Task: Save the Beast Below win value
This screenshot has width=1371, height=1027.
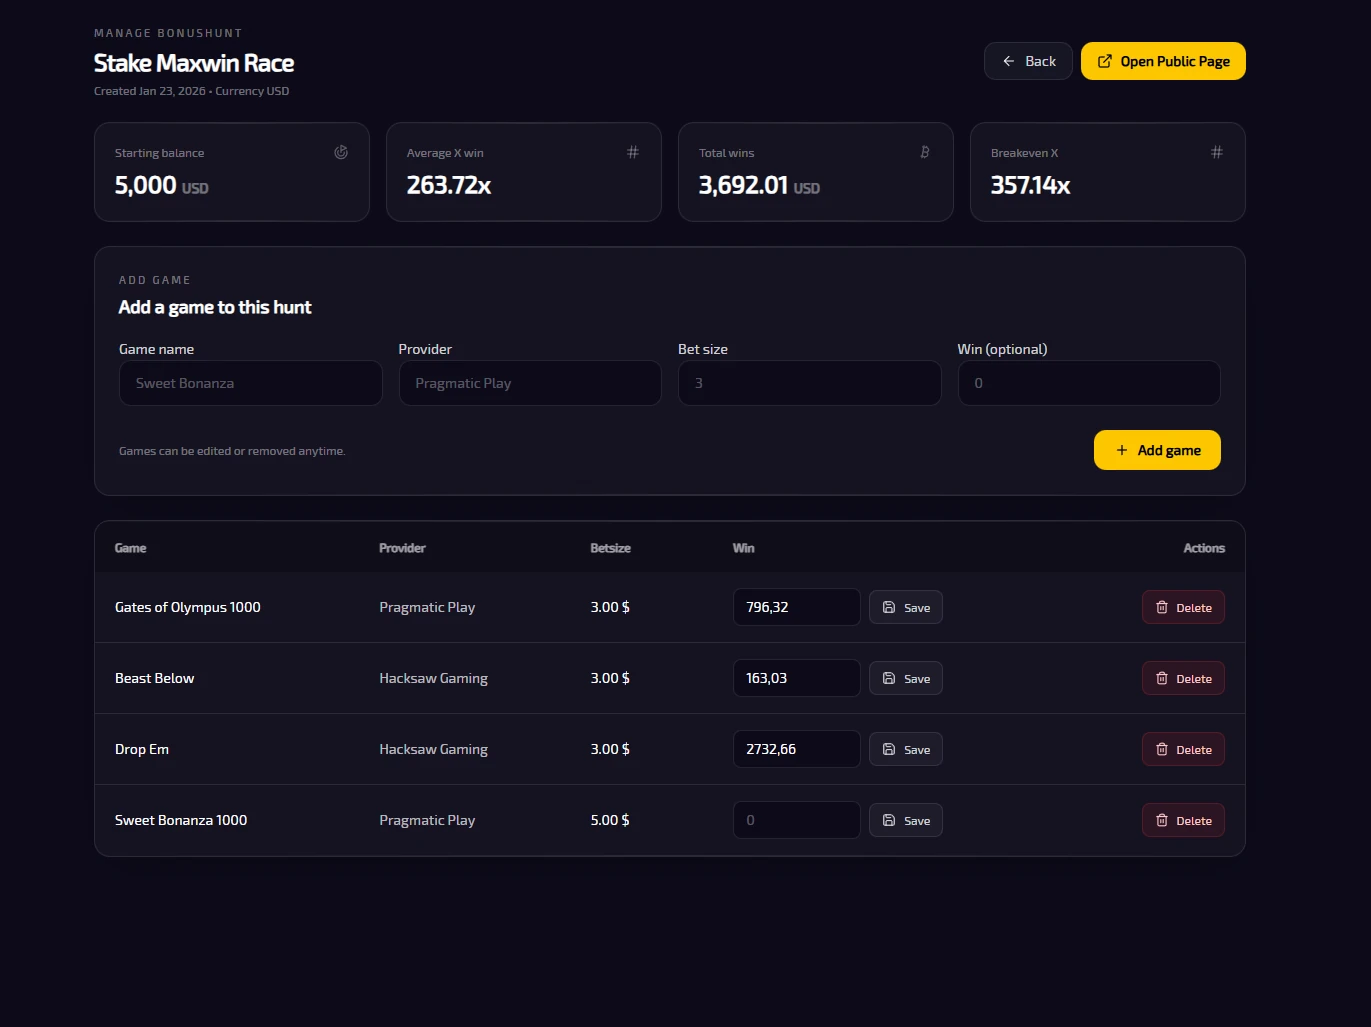Action: click(906, 678)
